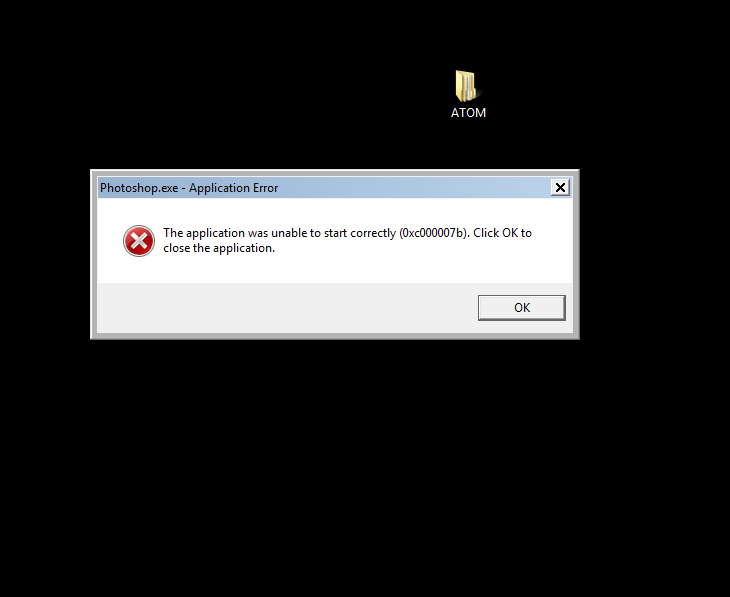Image resolution: width=730 pixels, height=597 pixels.
Task: Click the empty black desktop below the dialog
Action: tap(335, 466)
